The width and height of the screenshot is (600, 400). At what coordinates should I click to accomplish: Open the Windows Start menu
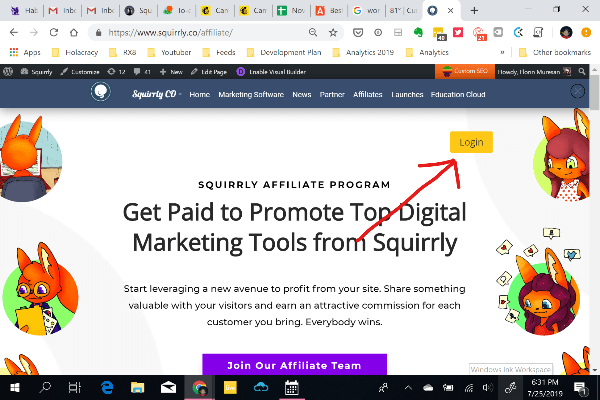[15, 388]
